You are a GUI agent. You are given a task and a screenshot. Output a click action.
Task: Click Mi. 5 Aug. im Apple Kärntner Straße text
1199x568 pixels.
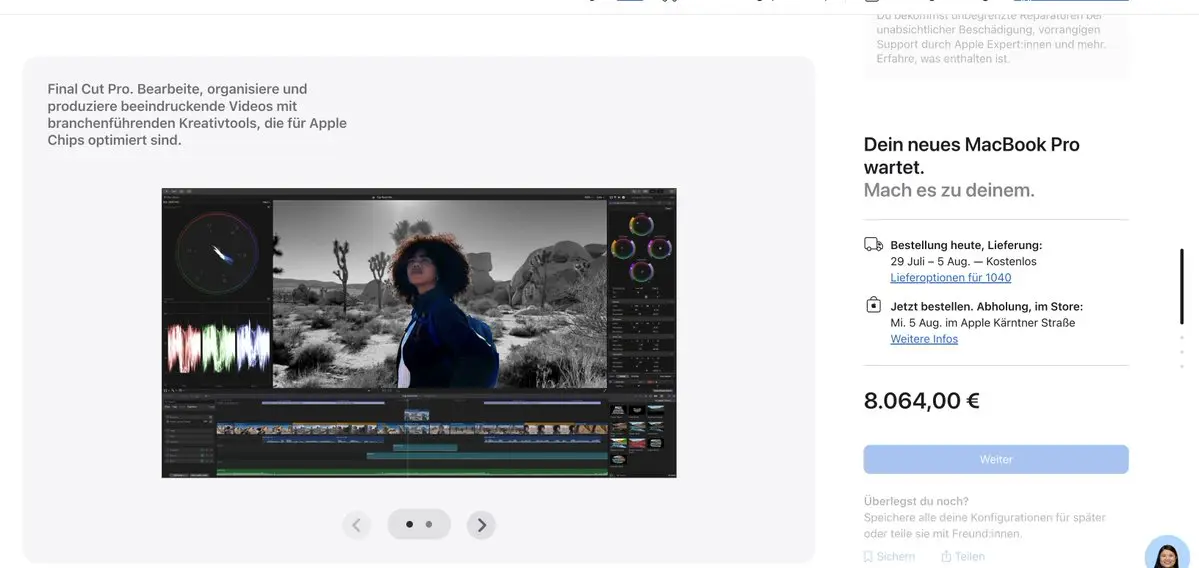pyautogui.click(x=983, y=323)
